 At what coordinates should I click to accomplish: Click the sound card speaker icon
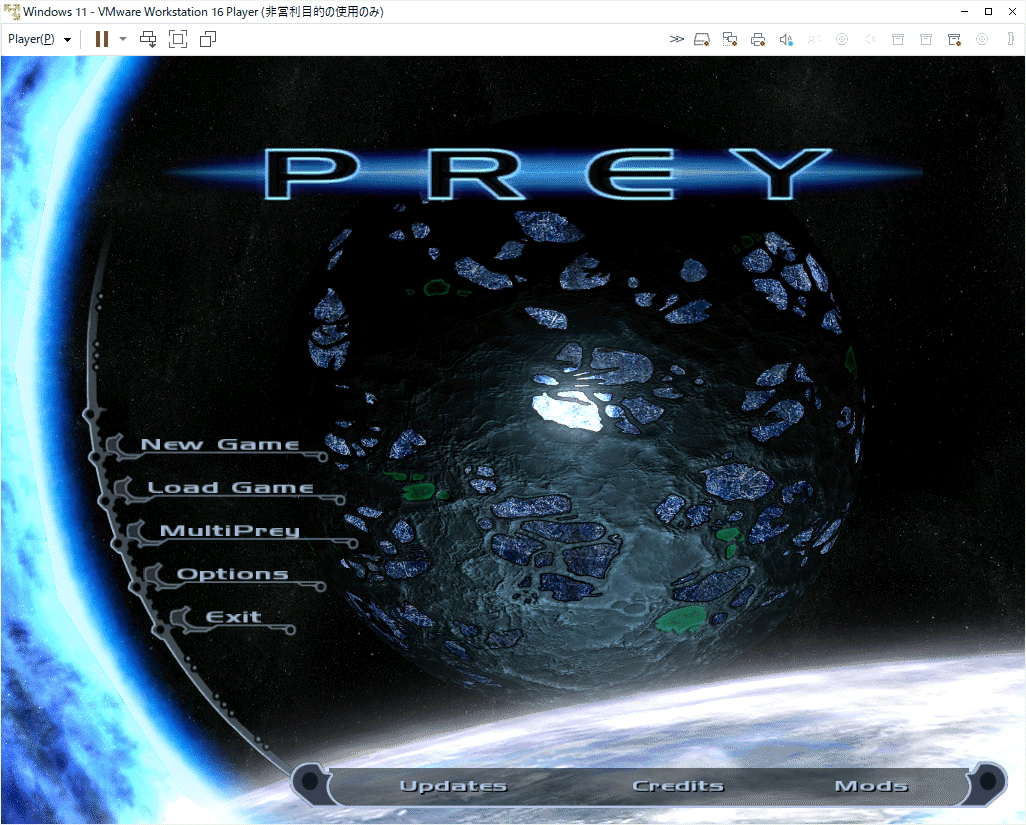(787, 40)
